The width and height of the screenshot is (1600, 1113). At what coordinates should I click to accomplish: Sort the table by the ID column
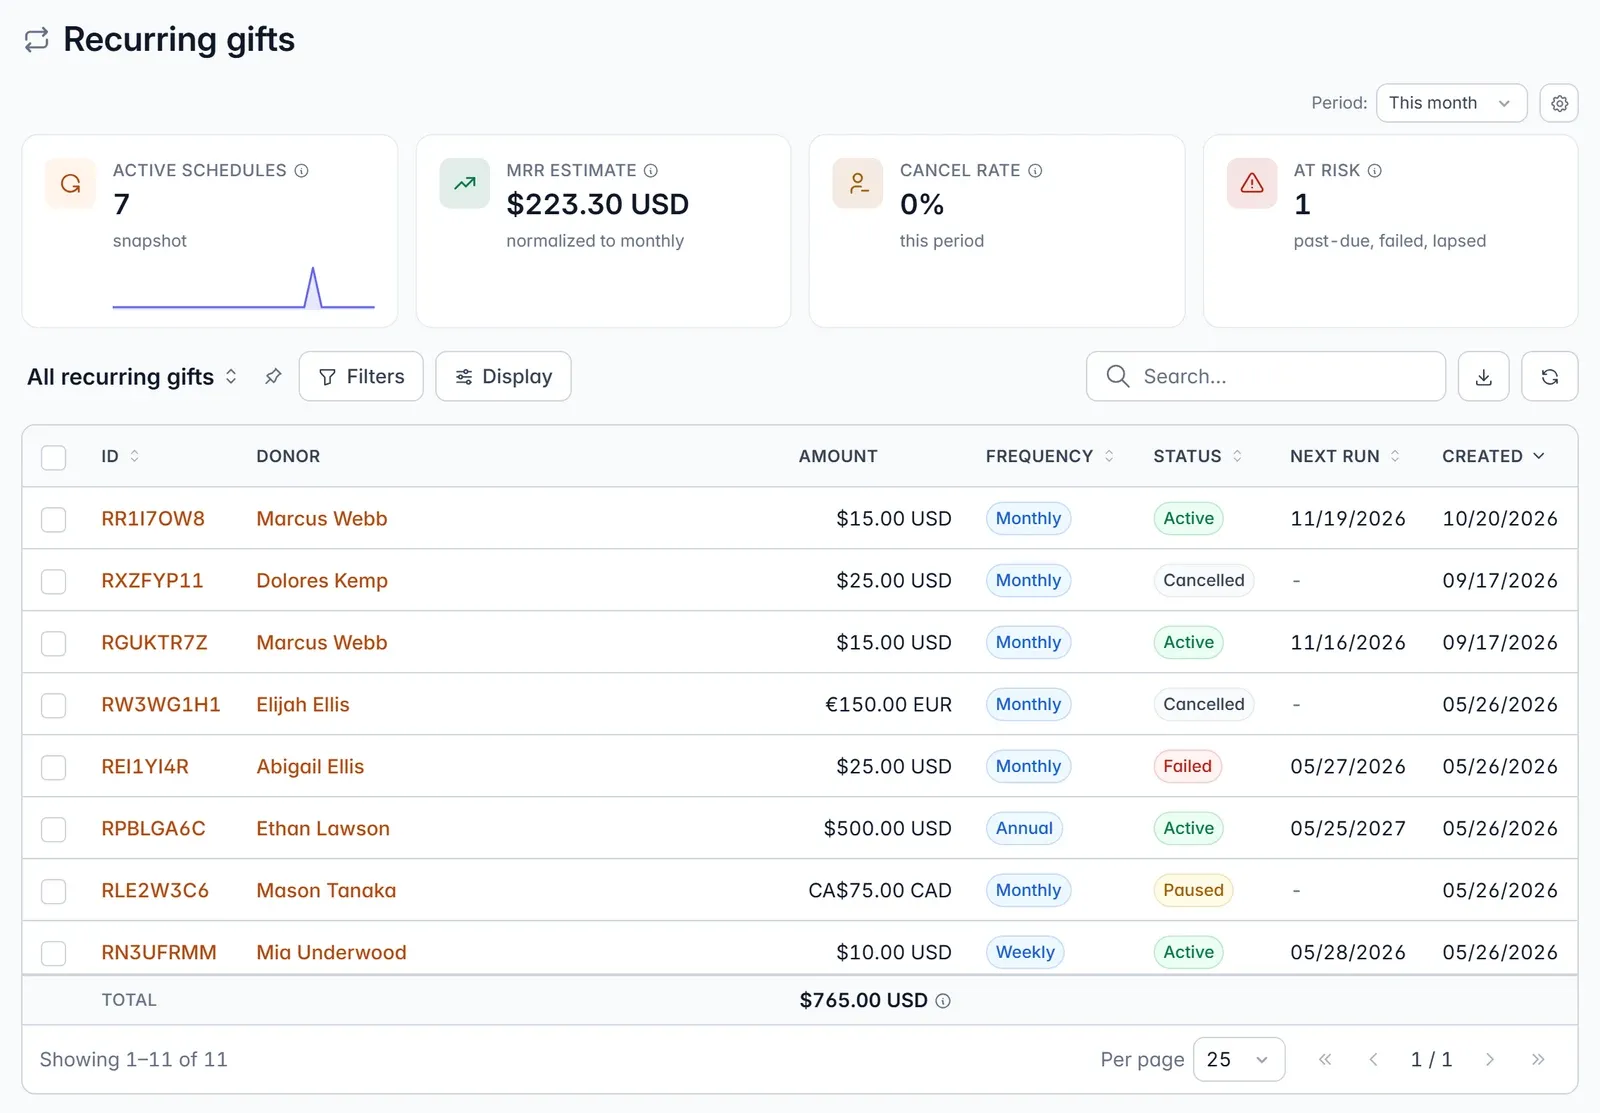pyautogui.click(x=120, y=456)
